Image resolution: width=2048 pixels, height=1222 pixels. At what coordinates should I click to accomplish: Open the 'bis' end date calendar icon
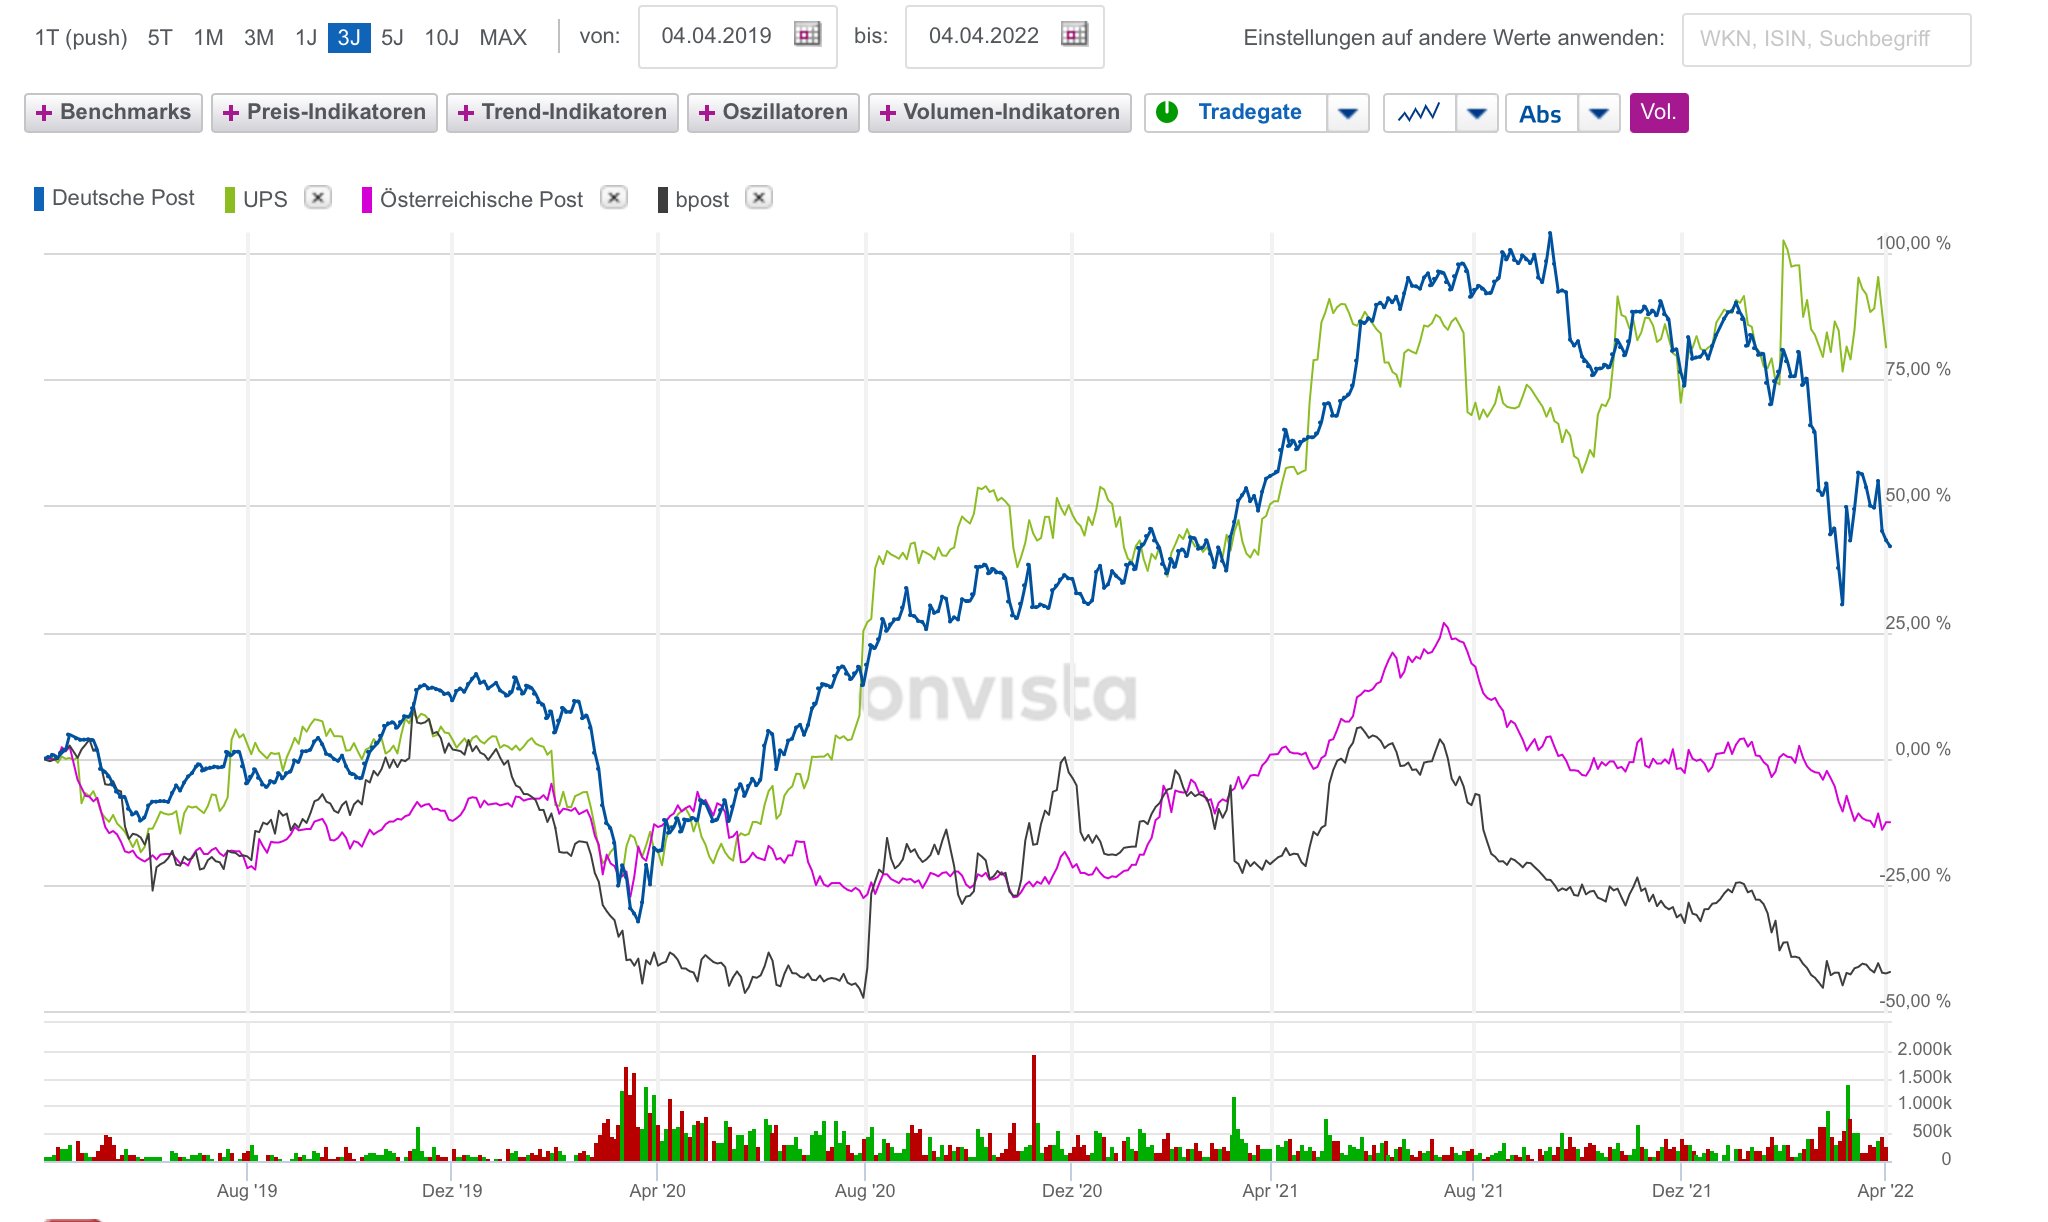(1074, 35)
